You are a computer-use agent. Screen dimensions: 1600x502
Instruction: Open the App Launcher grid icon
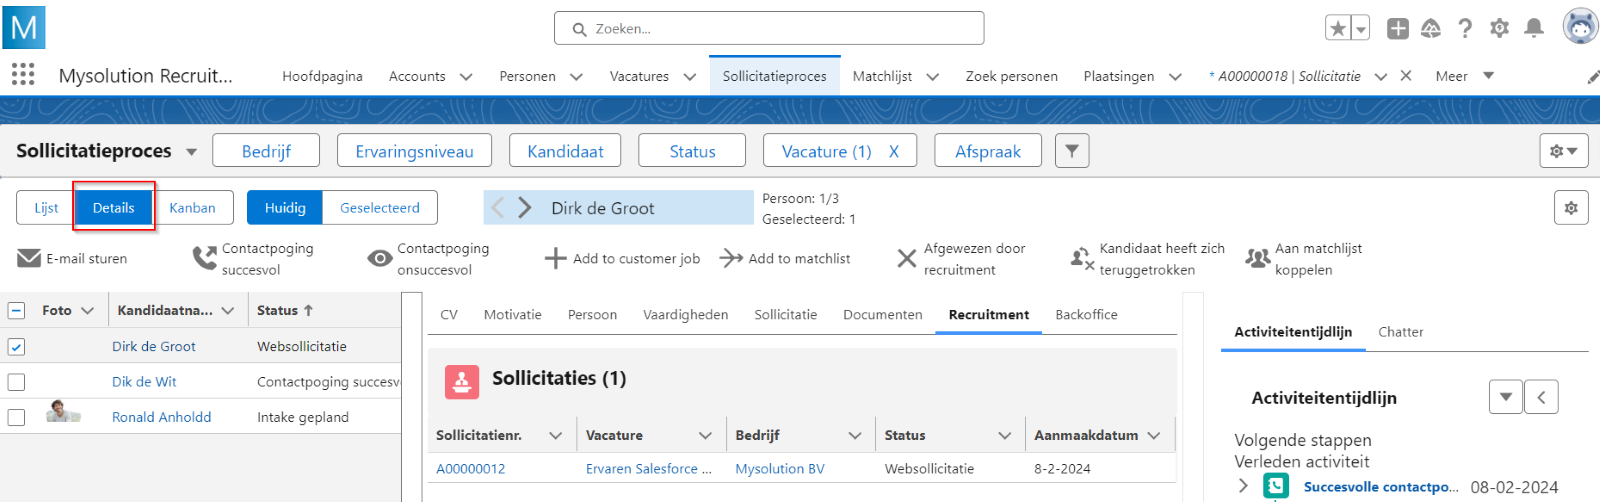click(x=23, y=75)
